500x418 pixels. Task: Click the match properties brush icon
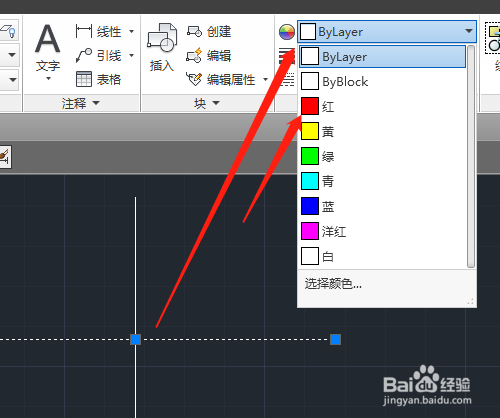(5, 156)
